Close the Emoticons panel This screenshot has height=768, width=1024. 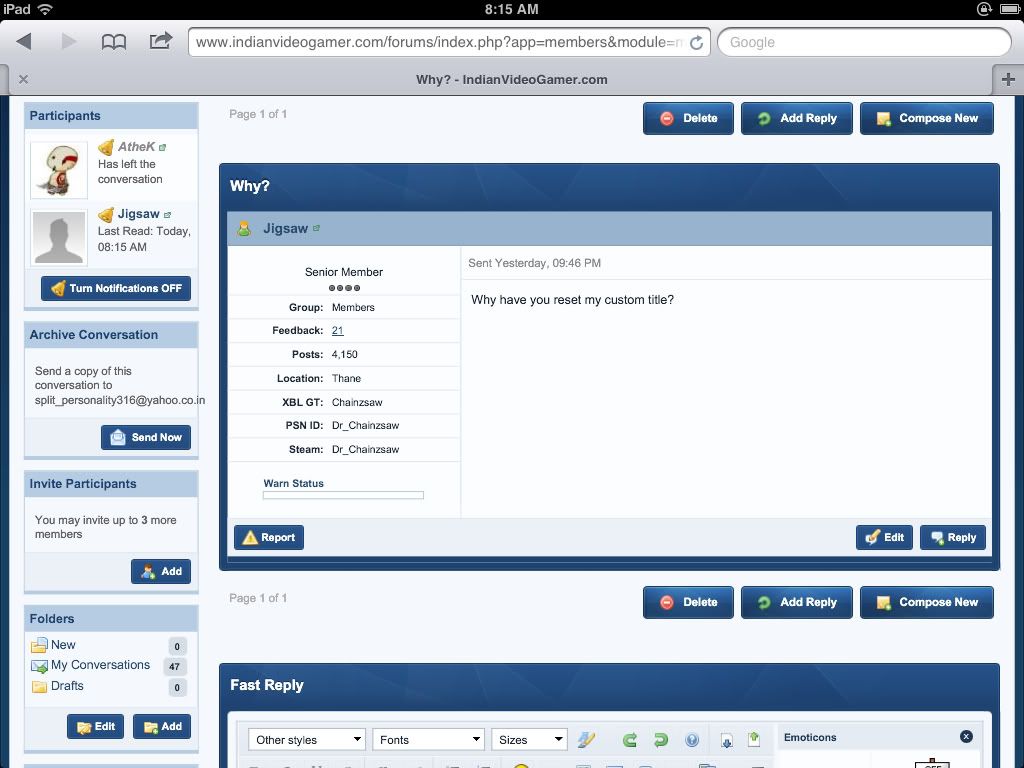966,737
